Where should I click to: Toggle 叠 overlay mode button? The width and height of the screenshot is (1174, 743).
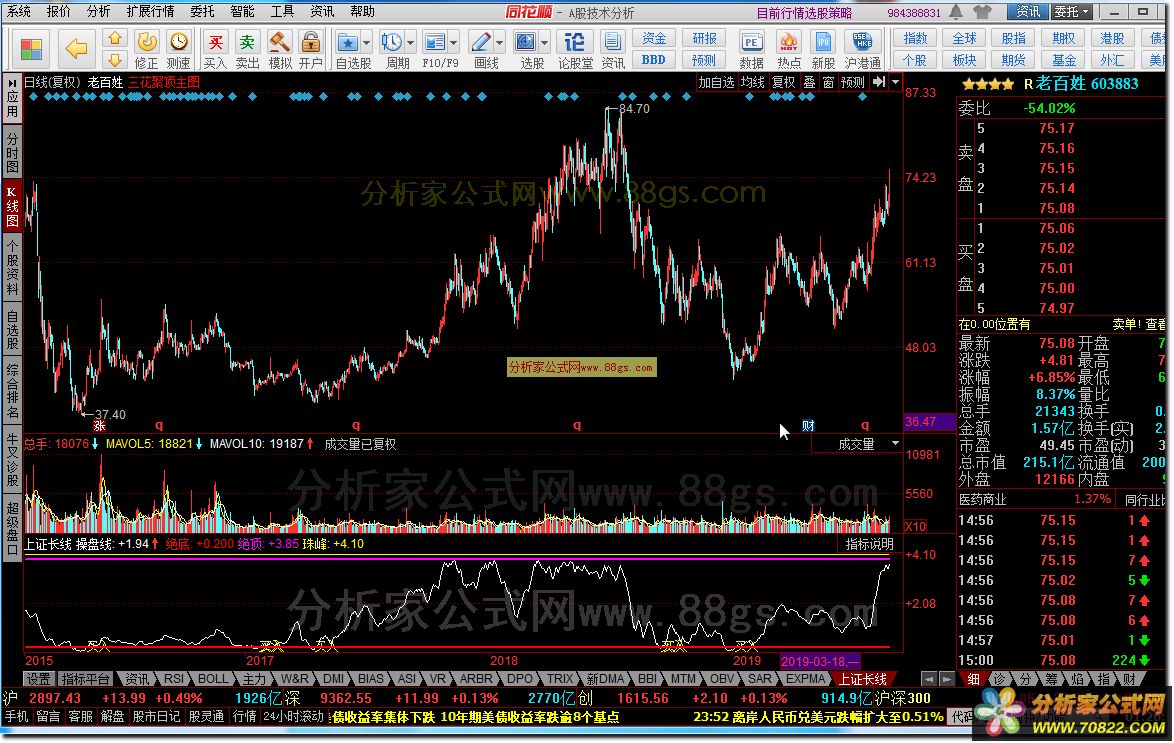(x=809, y=82)
